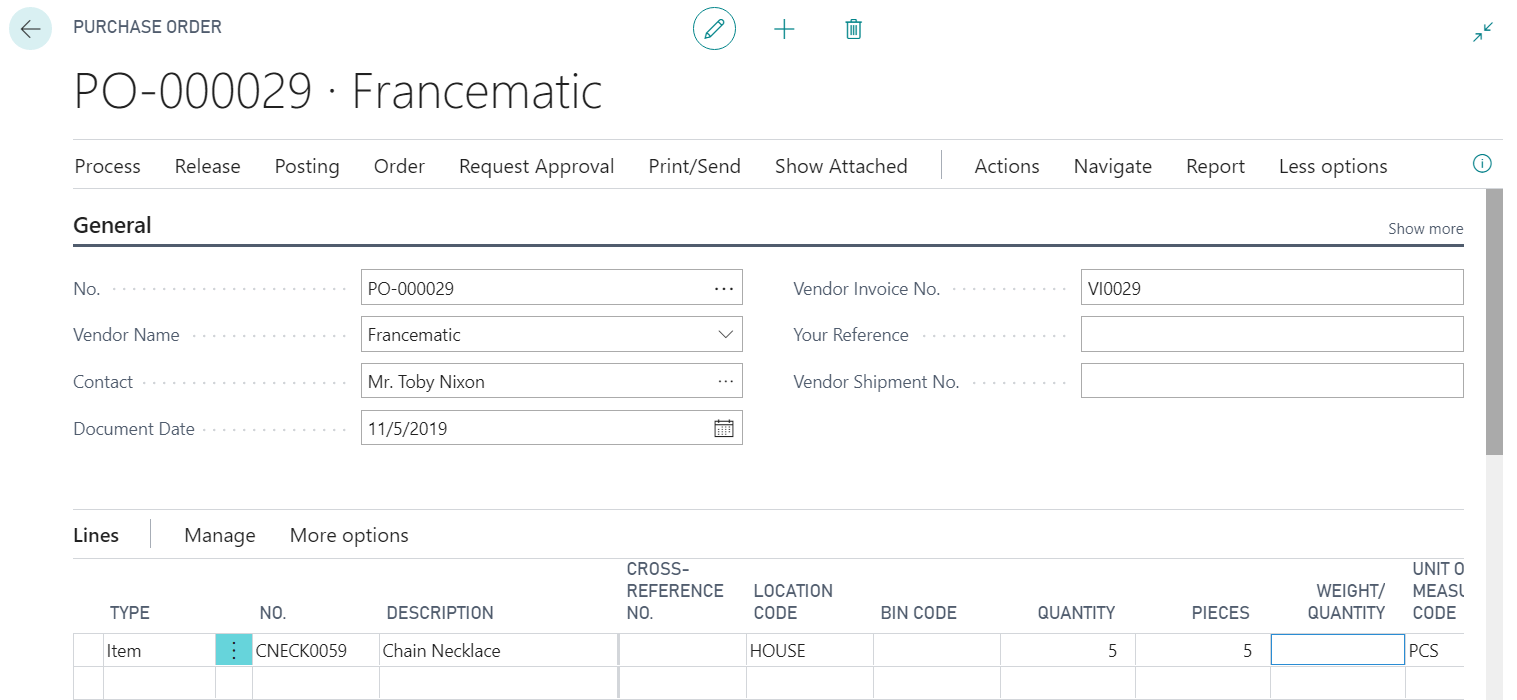Select the HOUSE location code cell
This screenshot has height=700, width=1517.
point(809,650)
